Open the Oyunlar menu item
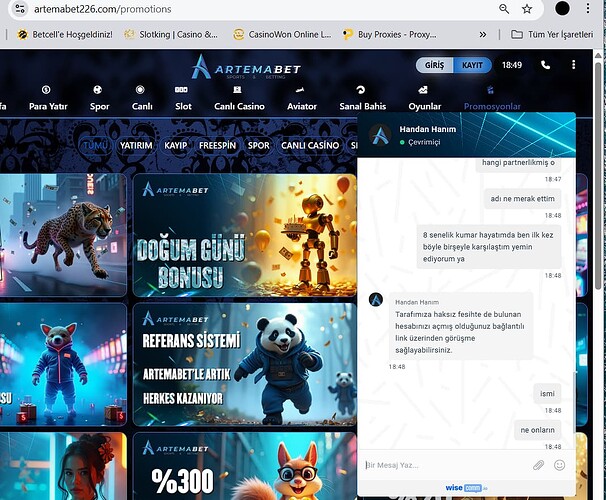Screen dimensions: 606x500 [424, 106]
